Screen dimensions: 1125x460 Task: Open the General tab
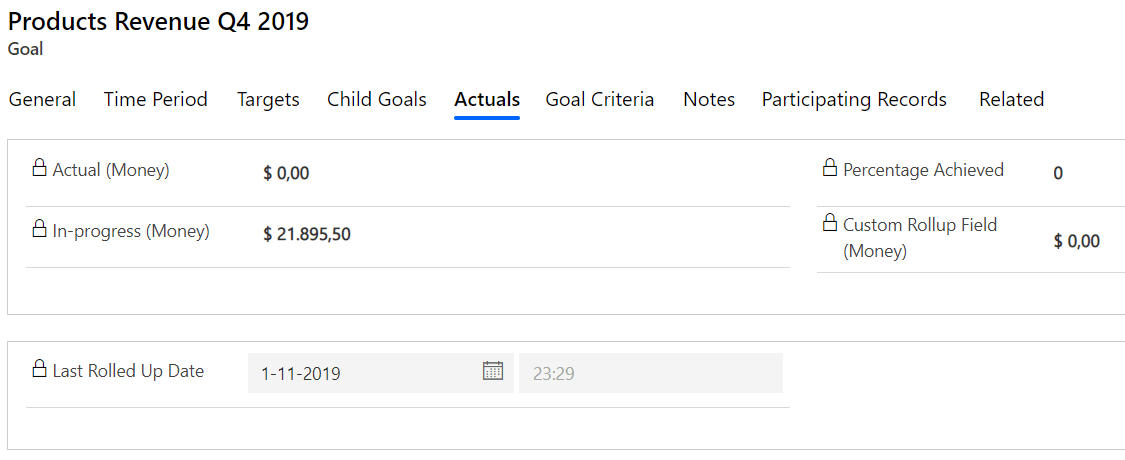pos(42,99)
